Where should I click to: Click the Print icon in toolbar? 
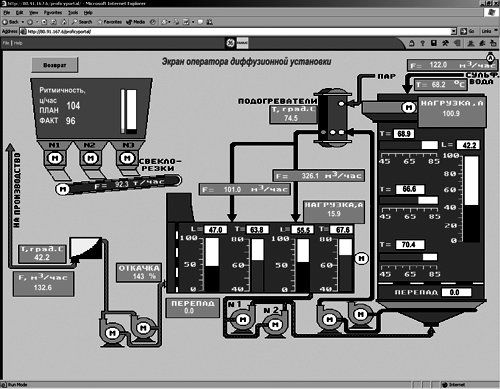click(x=177, y=22)
